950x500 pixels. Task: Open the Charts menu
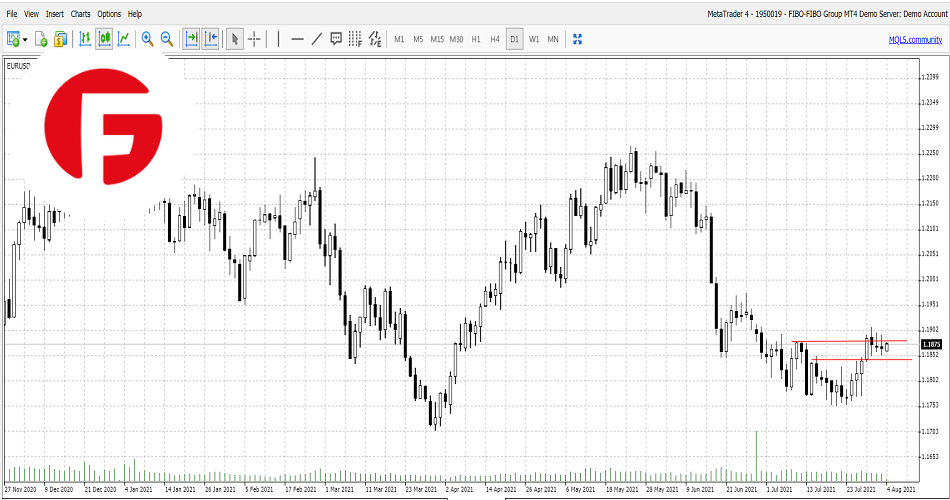[81, 14]
